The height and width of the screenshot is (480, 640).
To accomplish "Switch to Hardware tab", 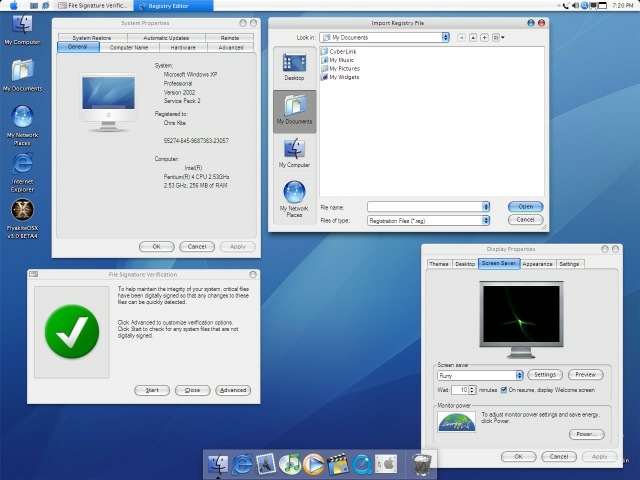I will coord(183,48).
